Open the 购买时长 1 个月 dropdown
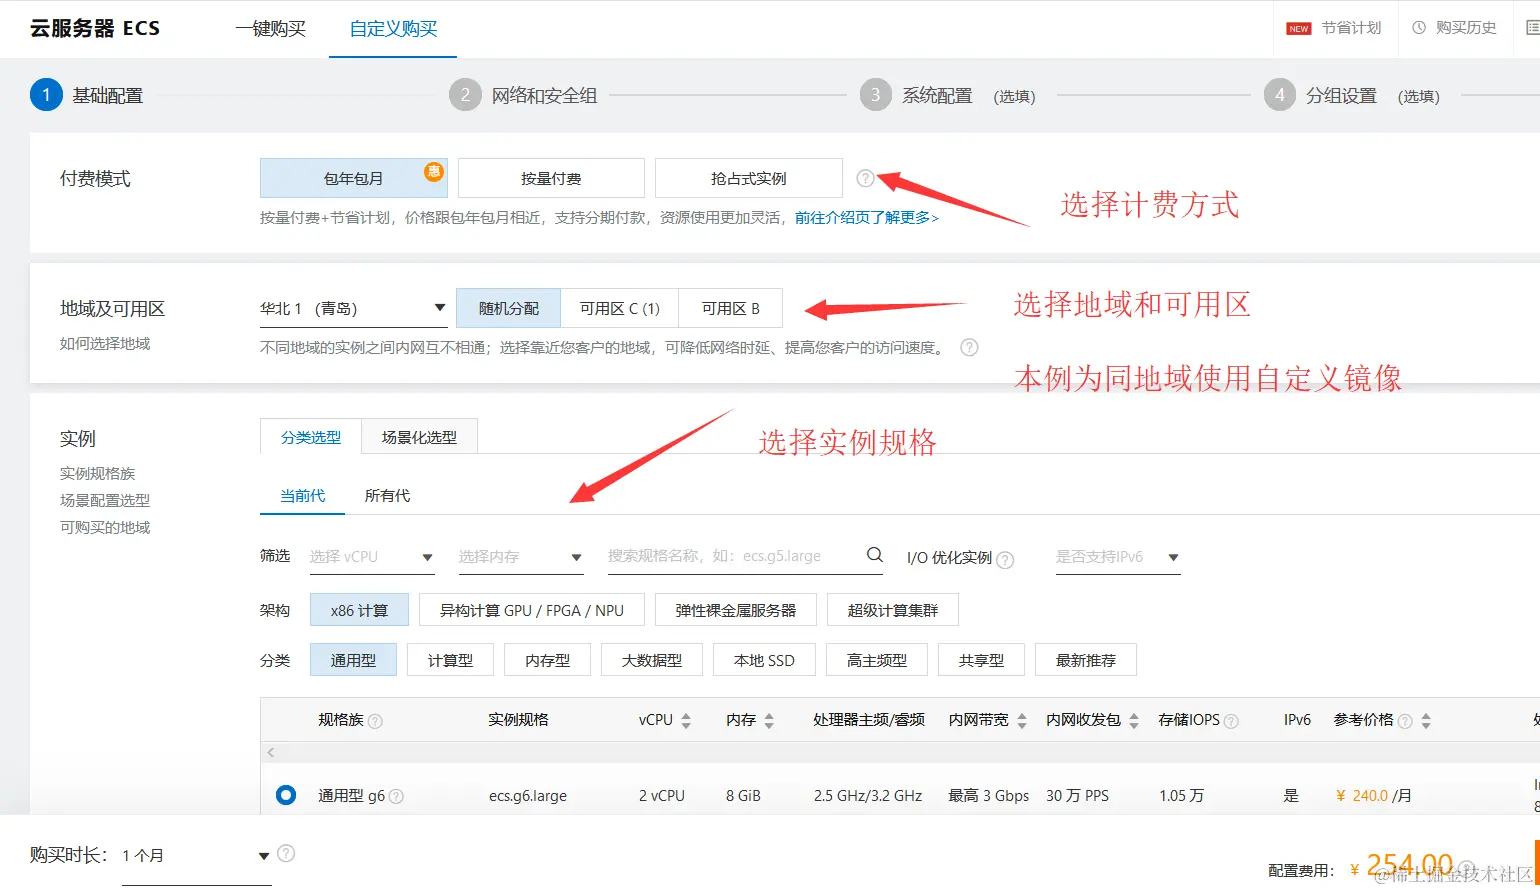 click(196, 856)
